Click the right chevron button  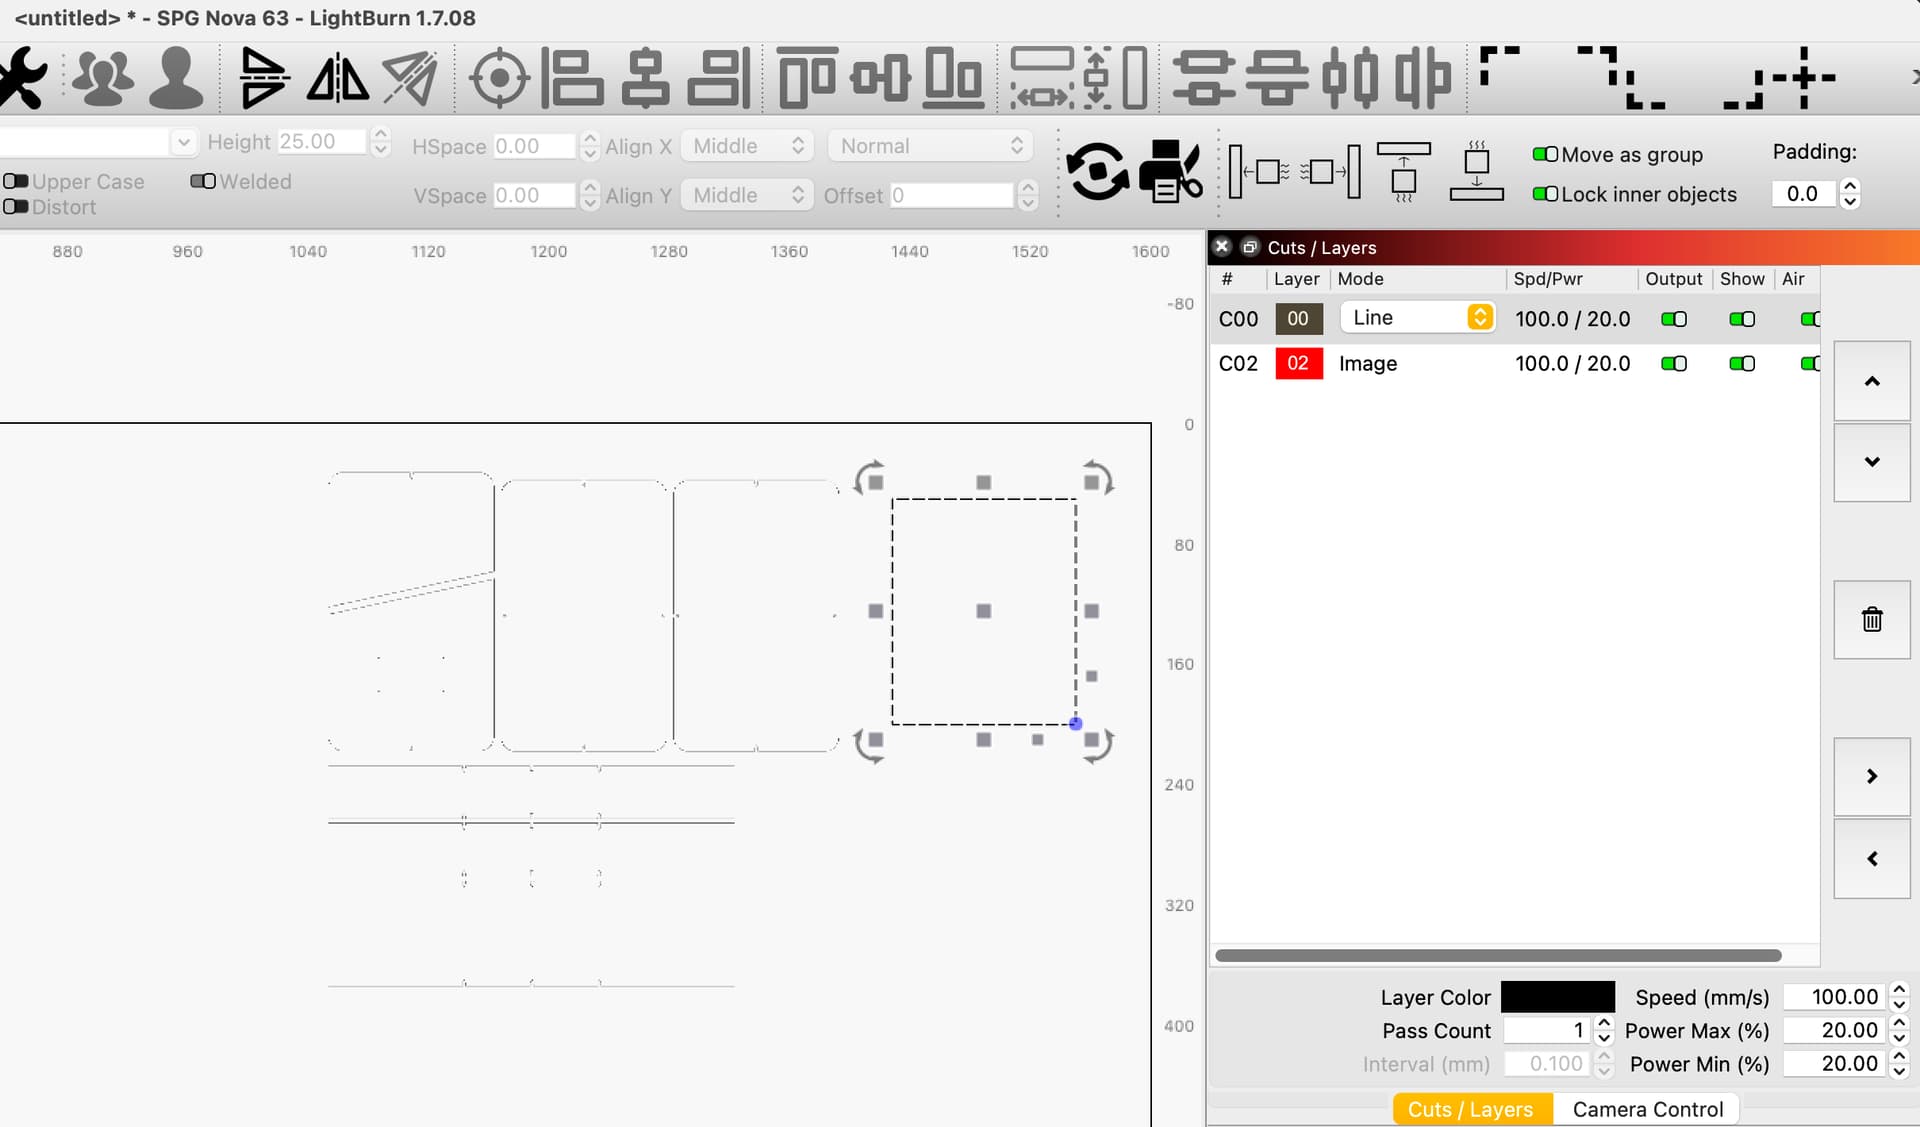pyautogui.click(x=1872, y=776)
